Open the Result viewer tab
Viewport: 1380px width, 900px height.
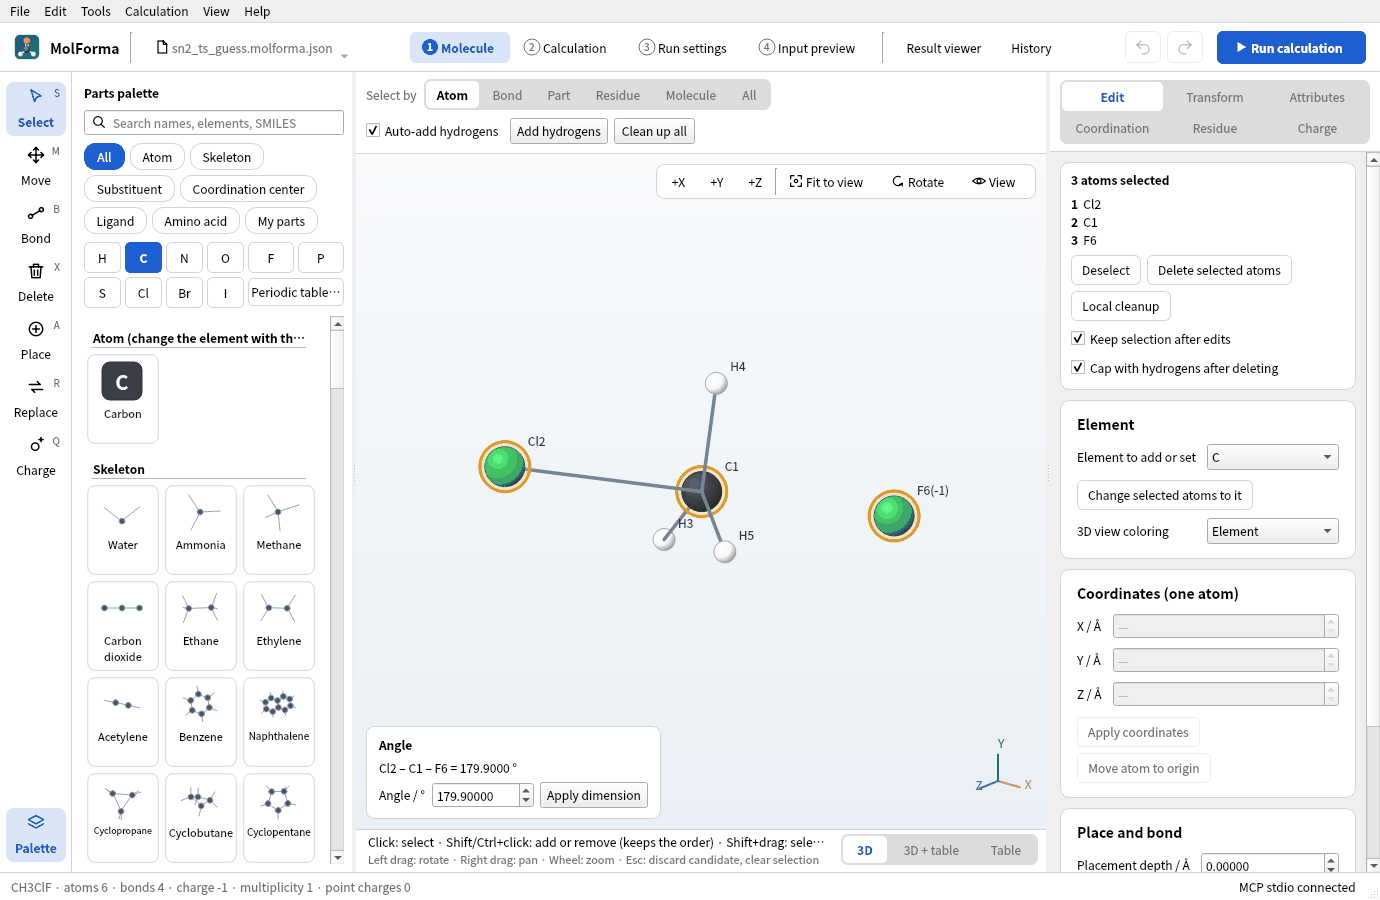[x=944, y=48]
